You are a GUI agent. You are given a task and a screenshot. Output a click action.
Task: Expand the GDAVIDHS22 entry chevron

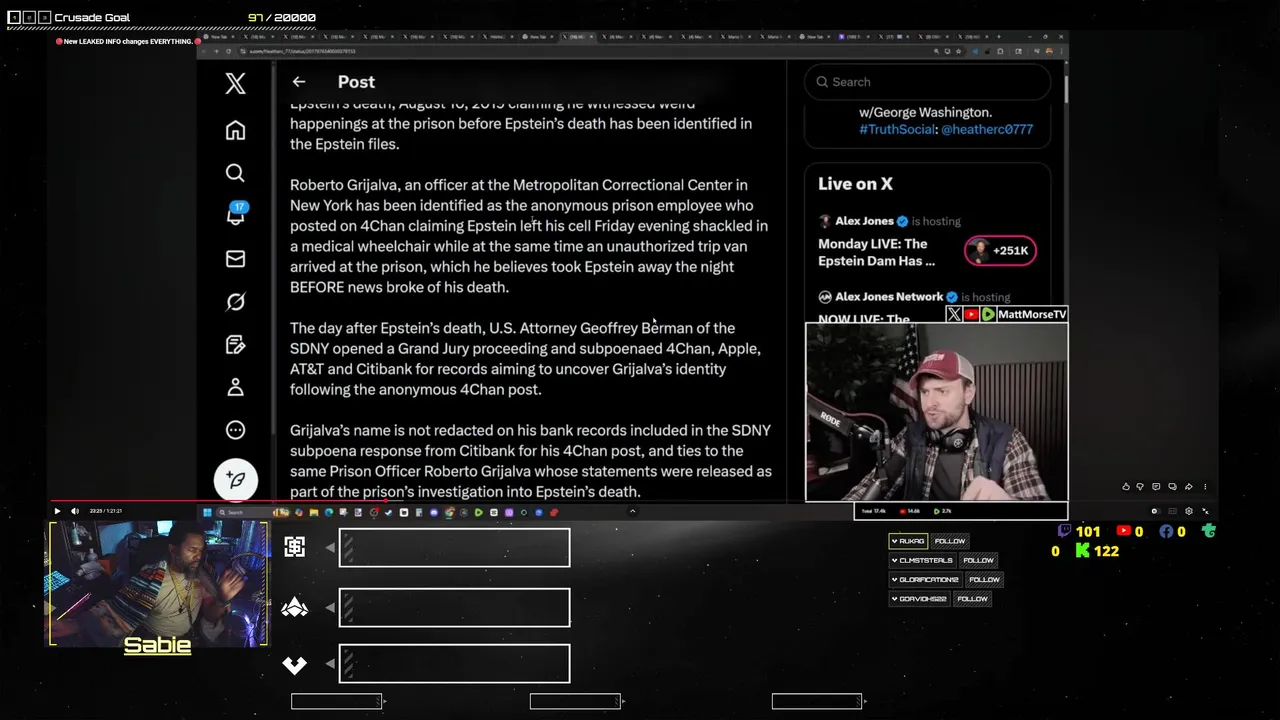894,599
